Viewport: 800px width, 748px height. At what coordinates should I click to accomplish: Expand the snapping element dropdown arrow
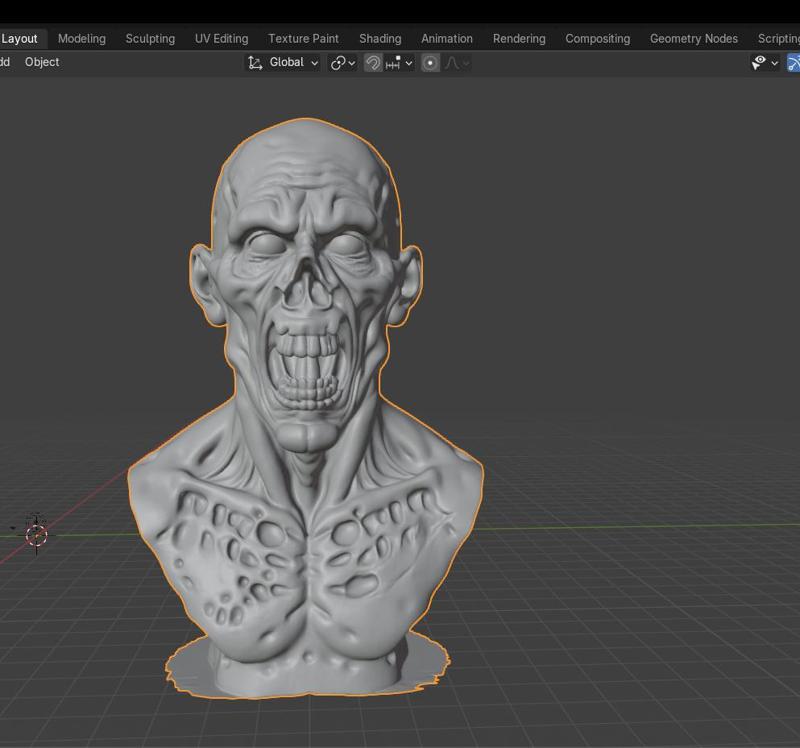tap(409, 63)
